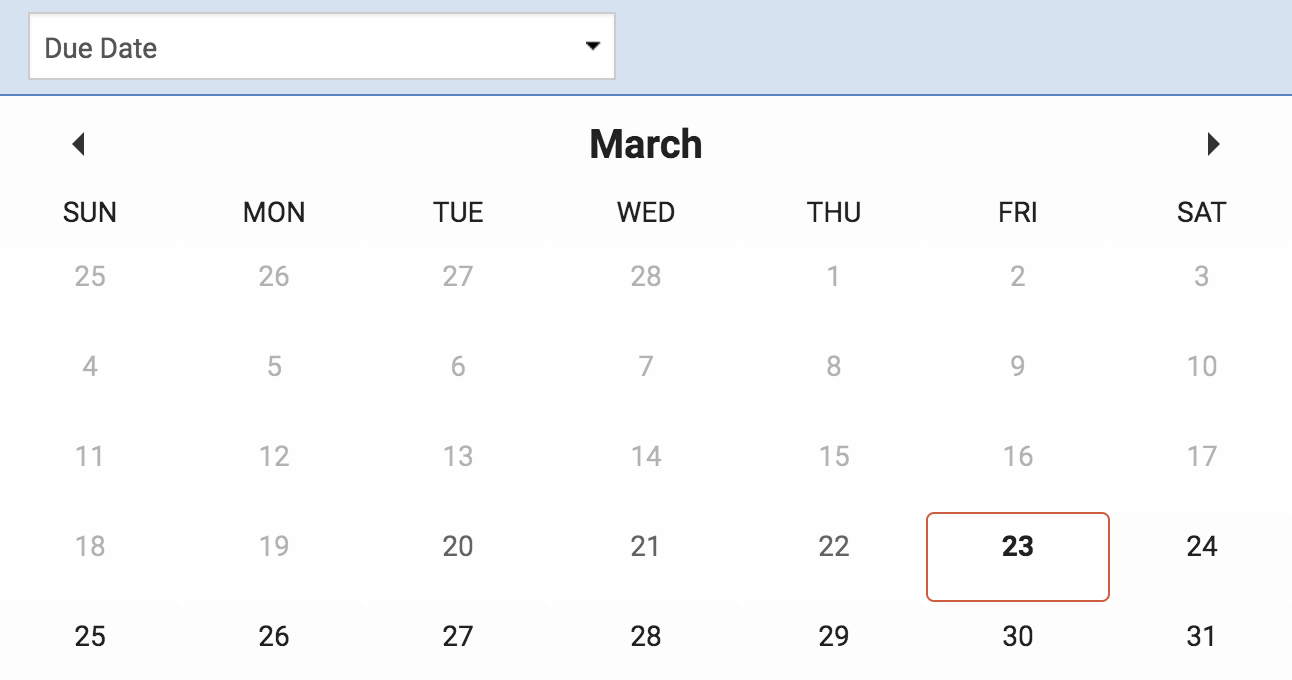Pick Saturday March 24
This screenshot has height=680, width=1292.
pos(1202,546)
